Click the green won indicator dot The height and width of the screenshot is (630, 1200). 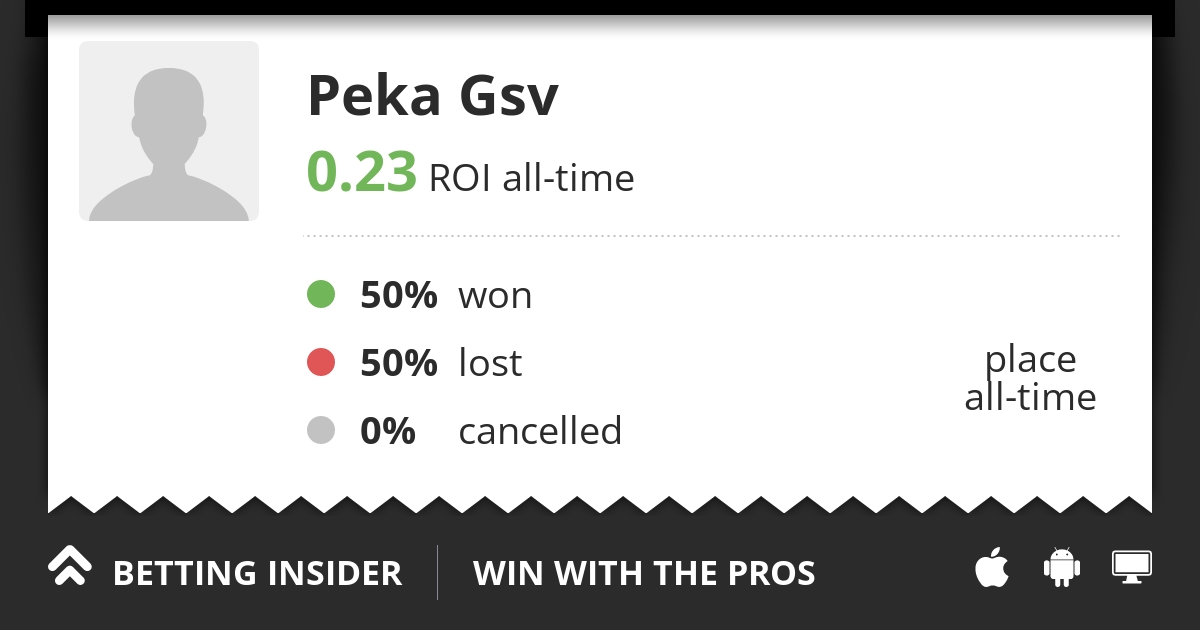321,295
